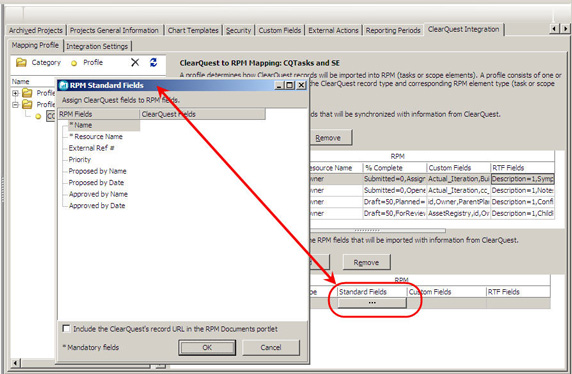Maximize the RPM Standard Fields dialog
This screenshot has width=572, height=374.
[290, 85]
